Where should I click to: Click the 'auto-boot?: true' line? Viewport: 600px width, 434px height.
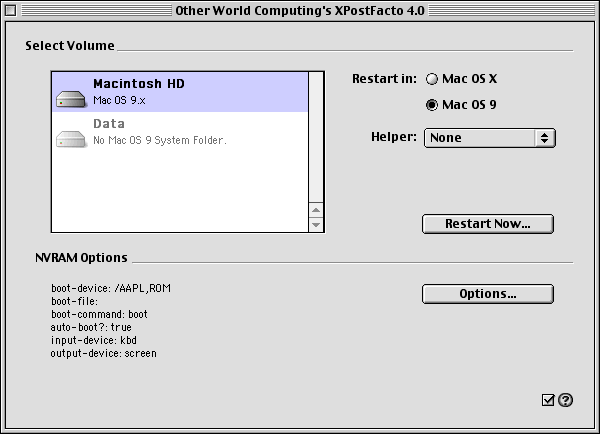coord(91,328)
